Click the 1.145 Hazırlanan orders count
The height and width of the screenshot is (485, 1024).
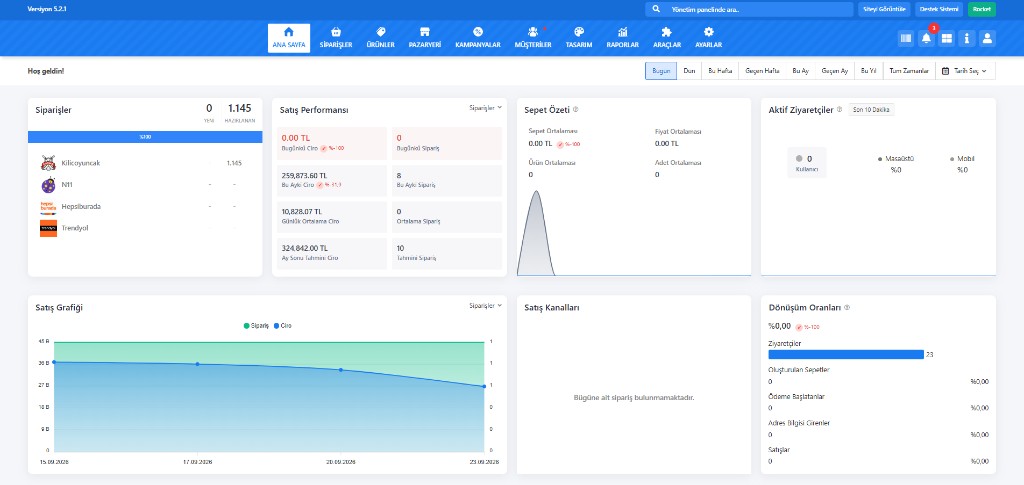240,112
